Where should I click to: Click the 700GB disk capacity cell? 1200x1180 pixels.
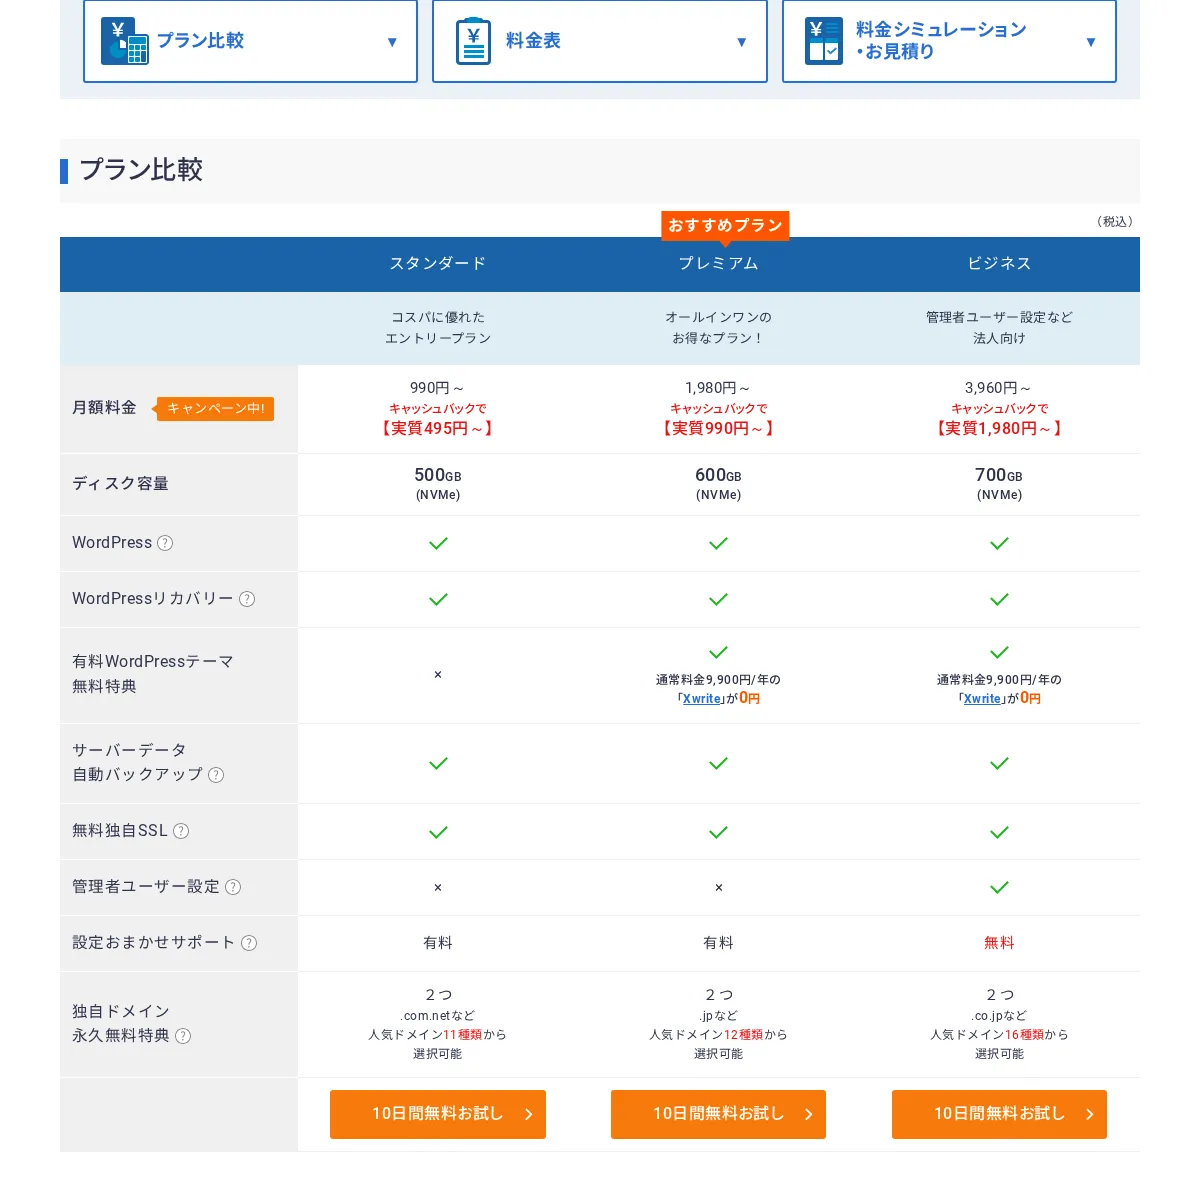[999, 484]
